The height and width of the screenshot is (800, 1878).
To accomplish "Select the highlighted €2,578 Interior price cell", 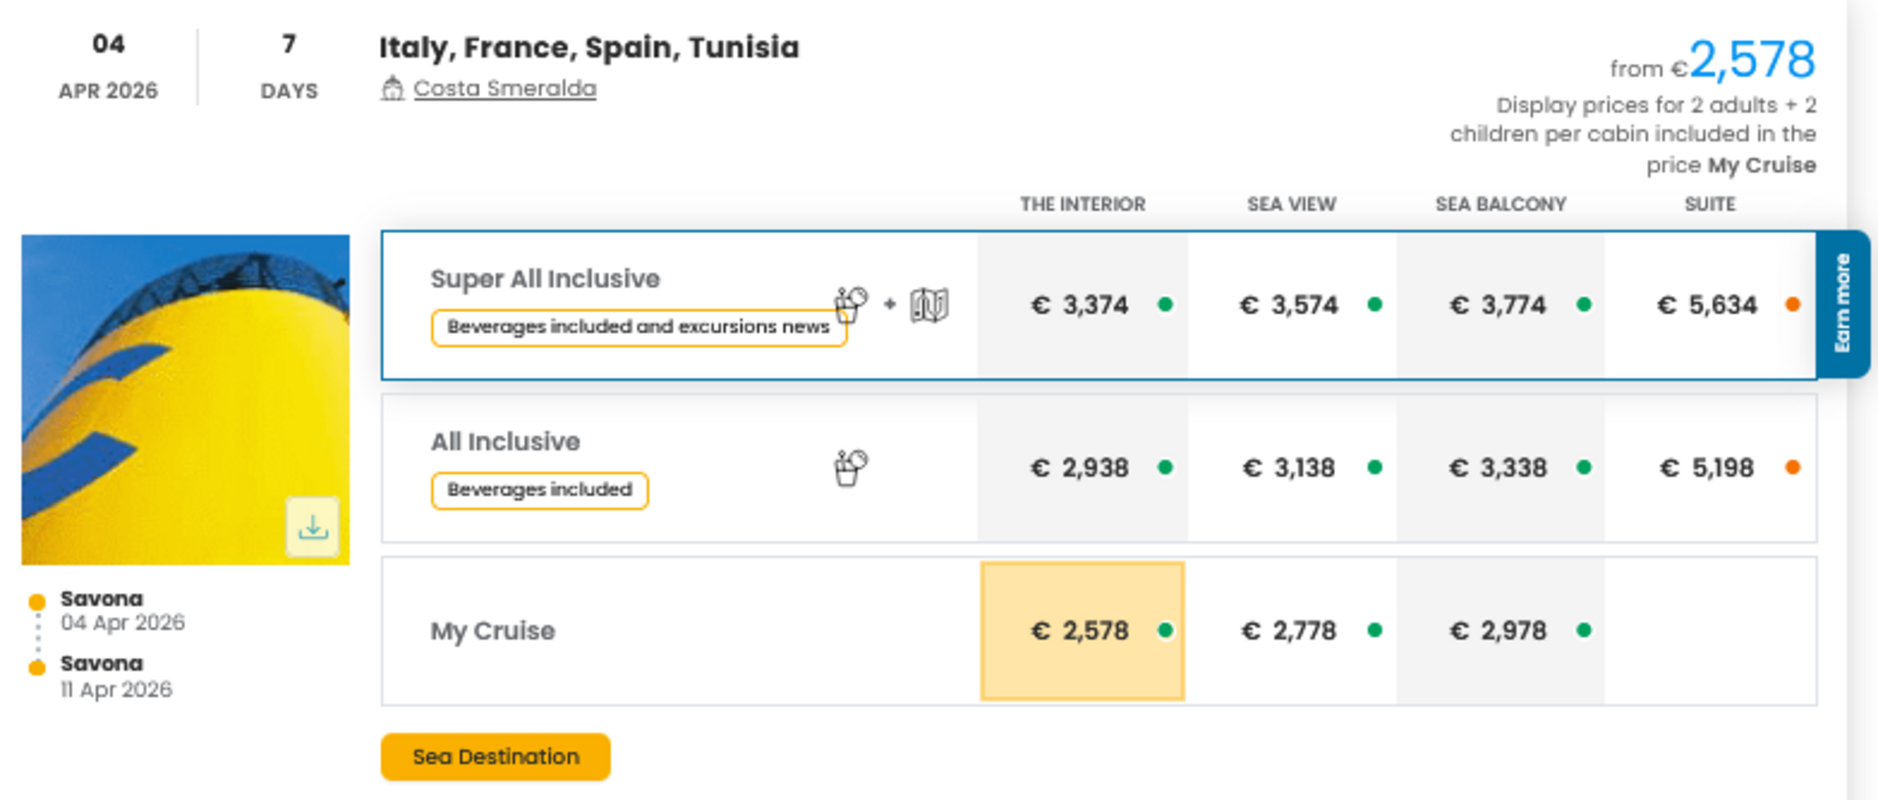I will (x=1081, y=630).
